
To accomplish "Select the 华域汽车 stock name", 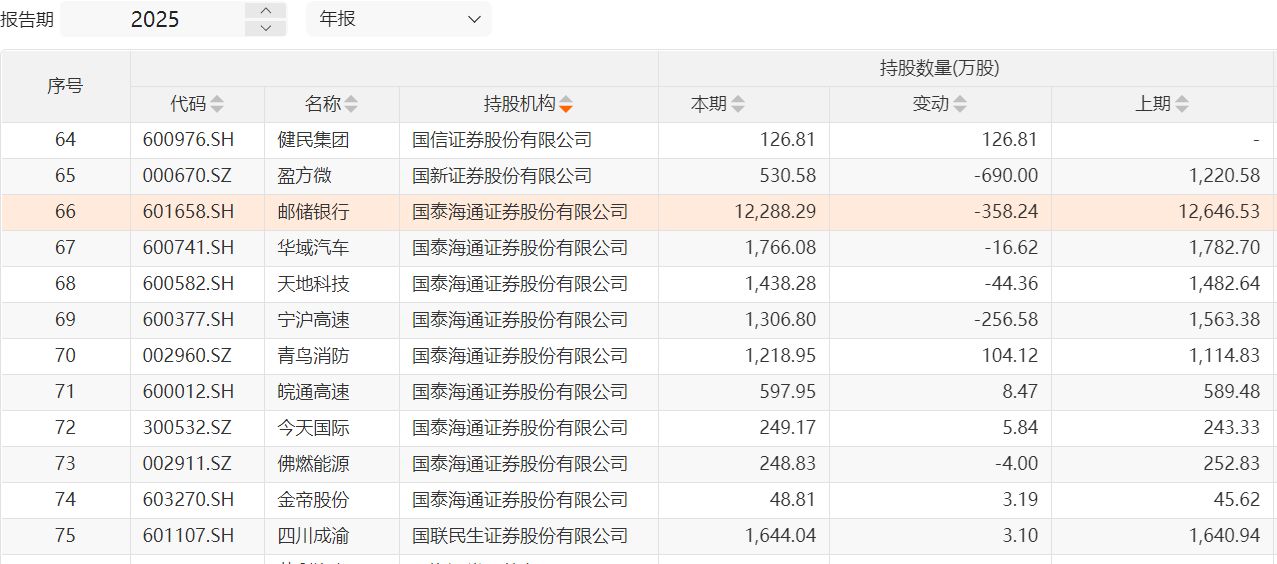I will [314, 248].
